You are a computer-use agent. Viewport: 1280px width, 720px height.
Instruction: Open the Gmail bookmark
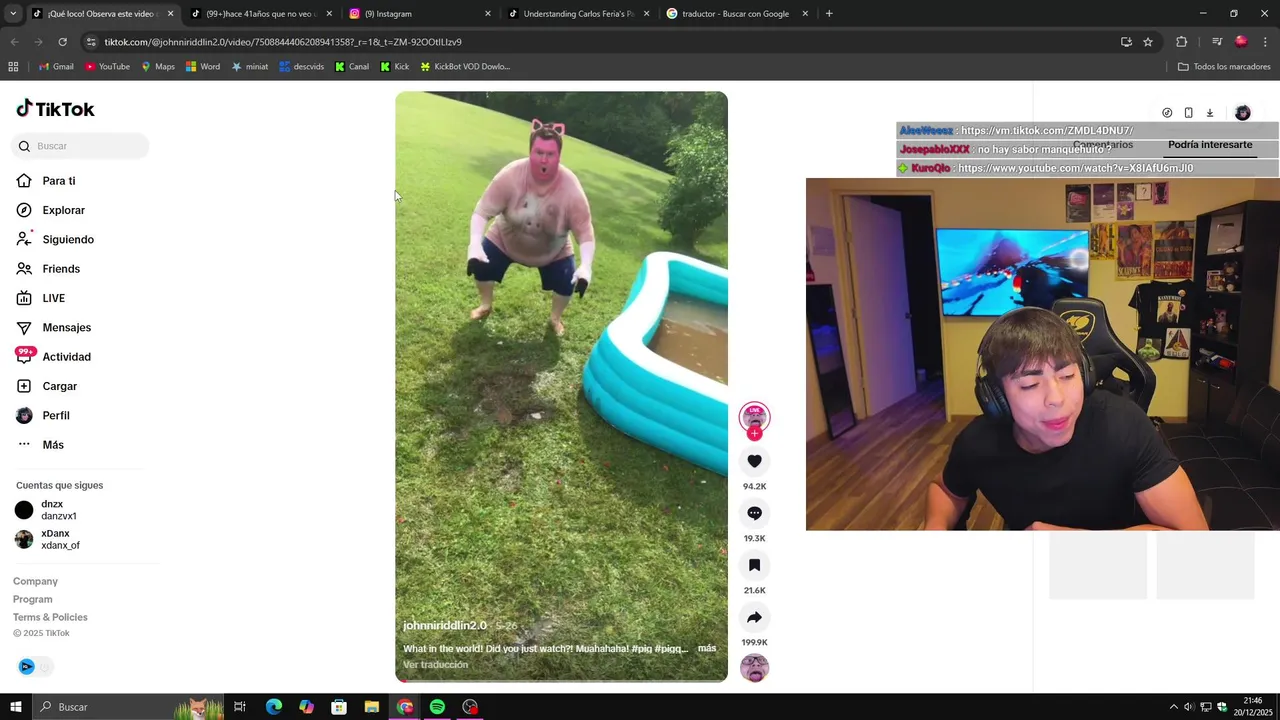pyautogui.click(x=56, y=67)
